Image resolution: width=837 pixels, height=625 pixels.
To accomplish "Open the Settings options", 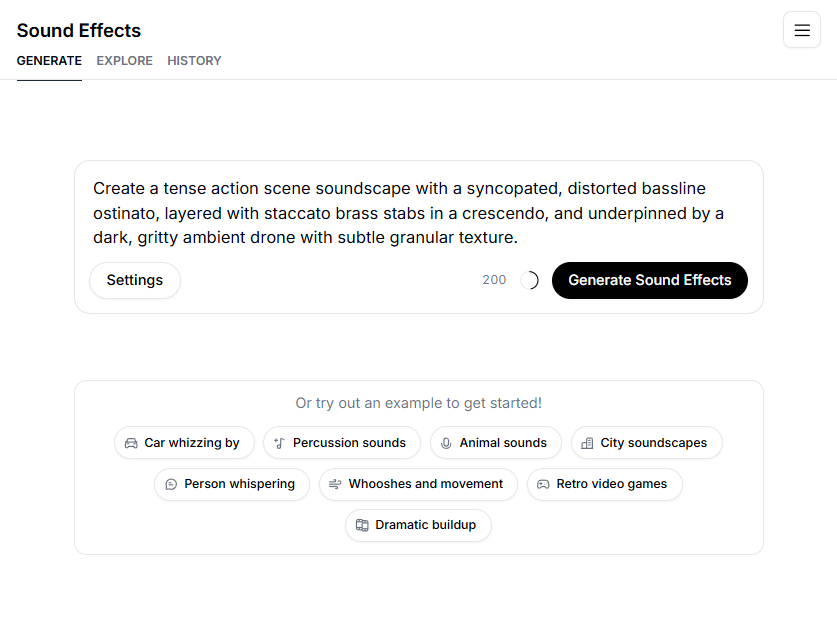I will coord(135,280).
